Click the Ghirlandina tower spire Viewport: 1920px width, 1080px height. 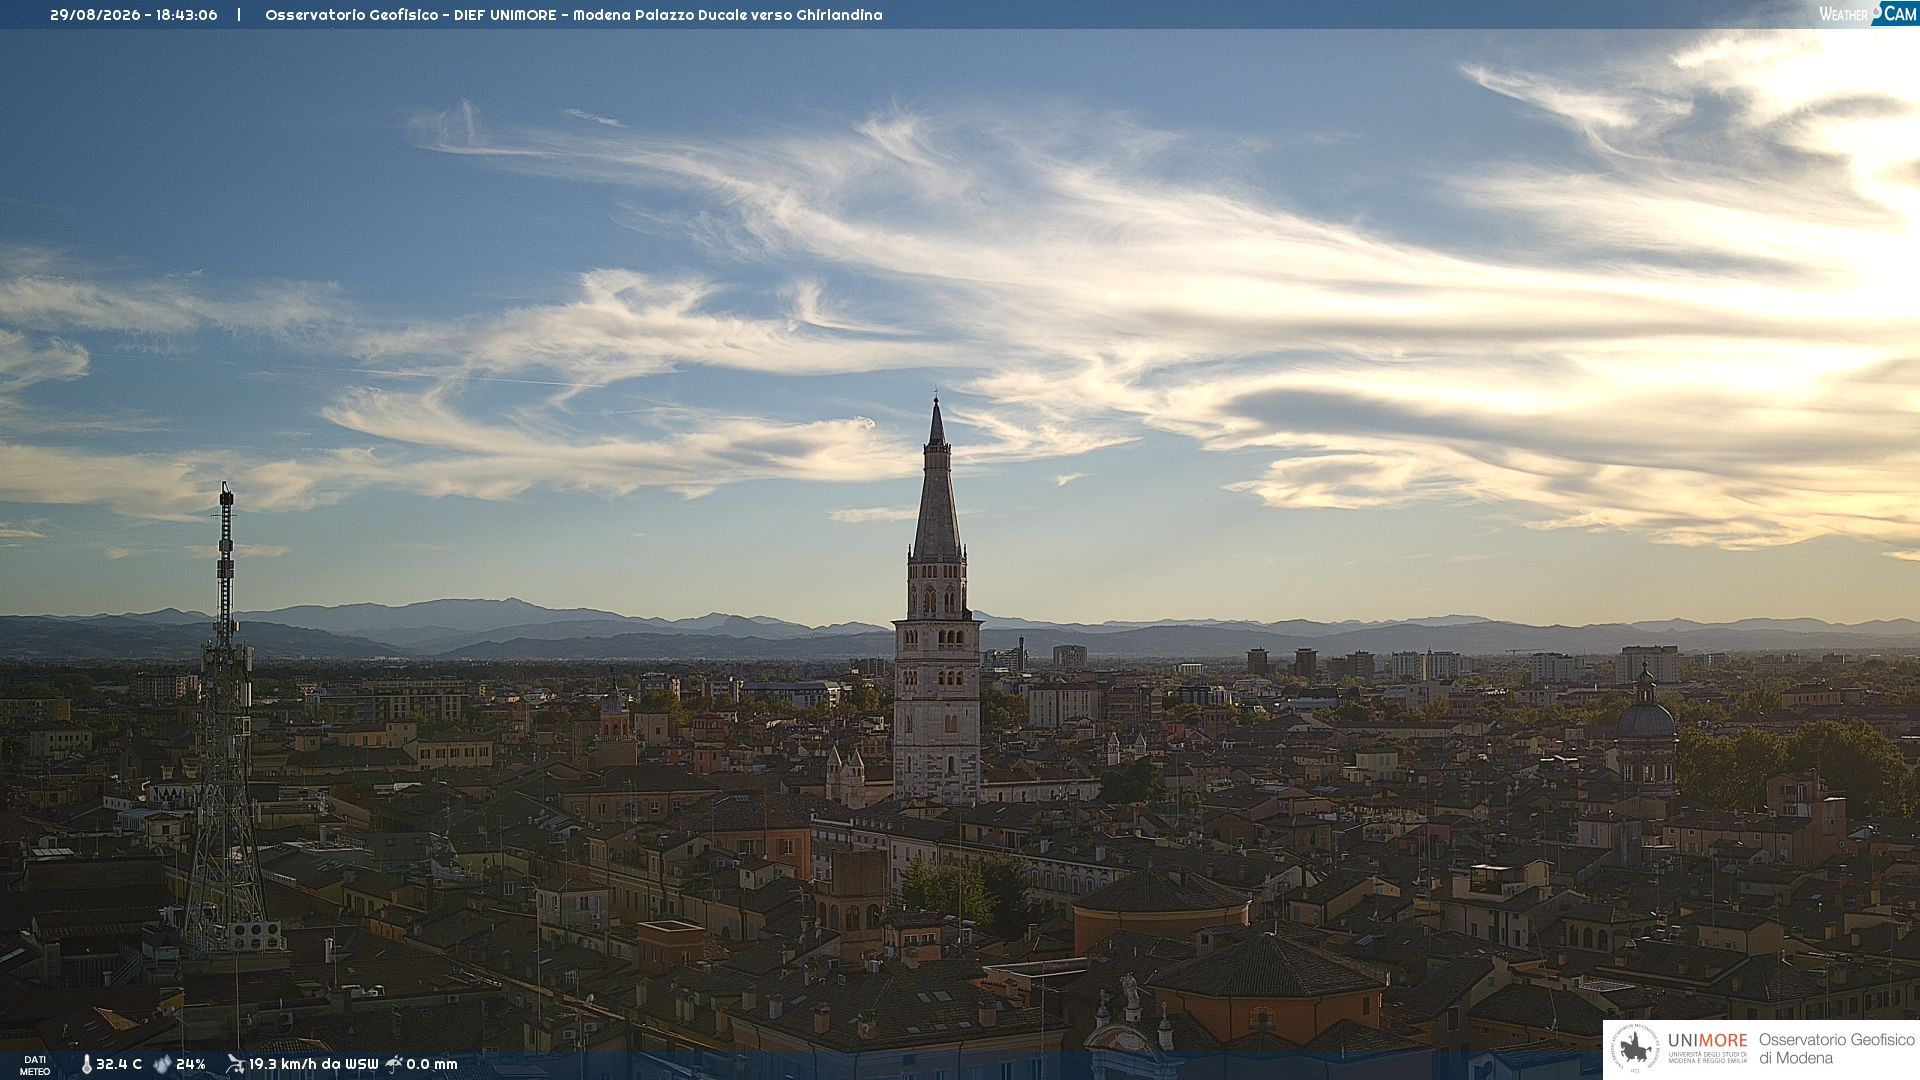(x=937, y=478)
